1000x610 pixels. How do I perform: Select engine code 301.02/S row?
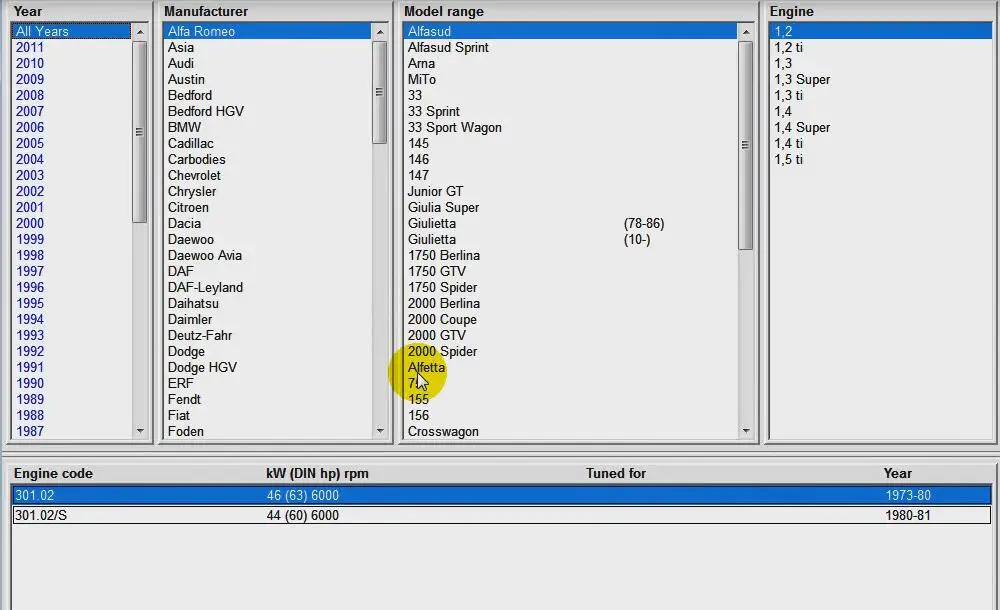coord(502,515)
